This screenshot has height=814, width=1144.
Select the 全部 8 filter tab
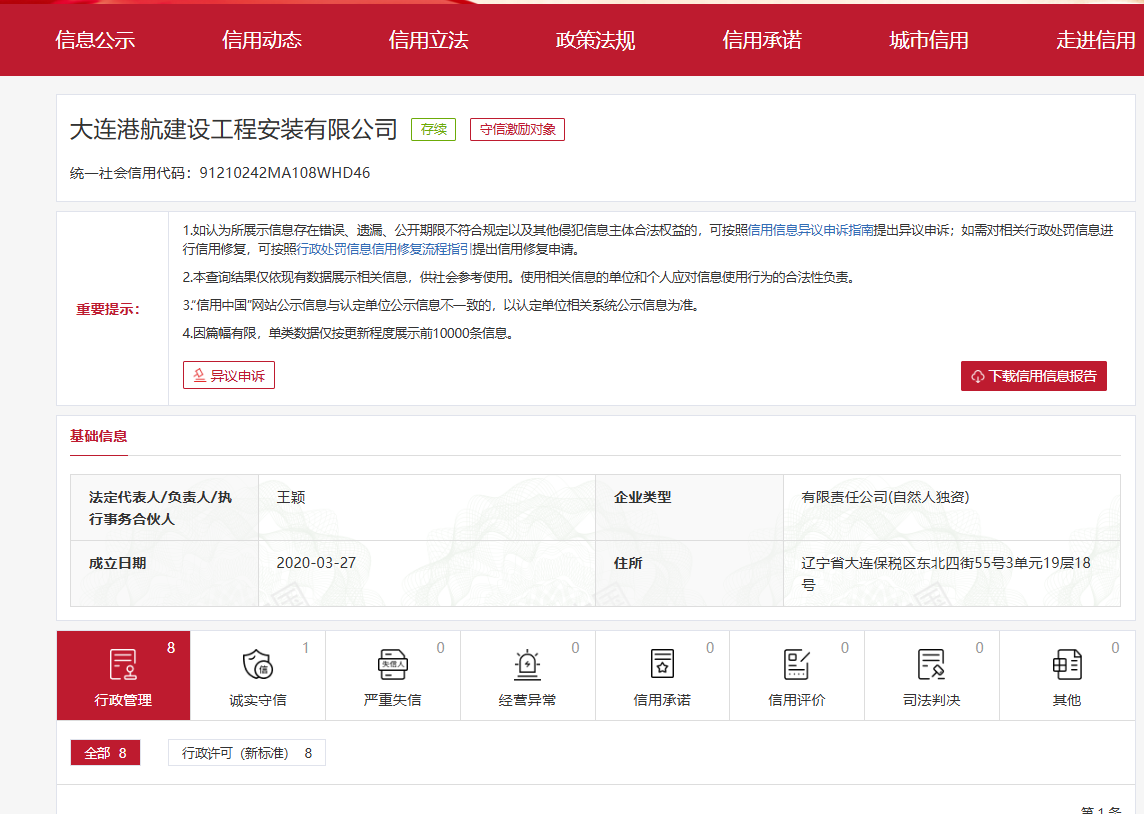[105, 753]
